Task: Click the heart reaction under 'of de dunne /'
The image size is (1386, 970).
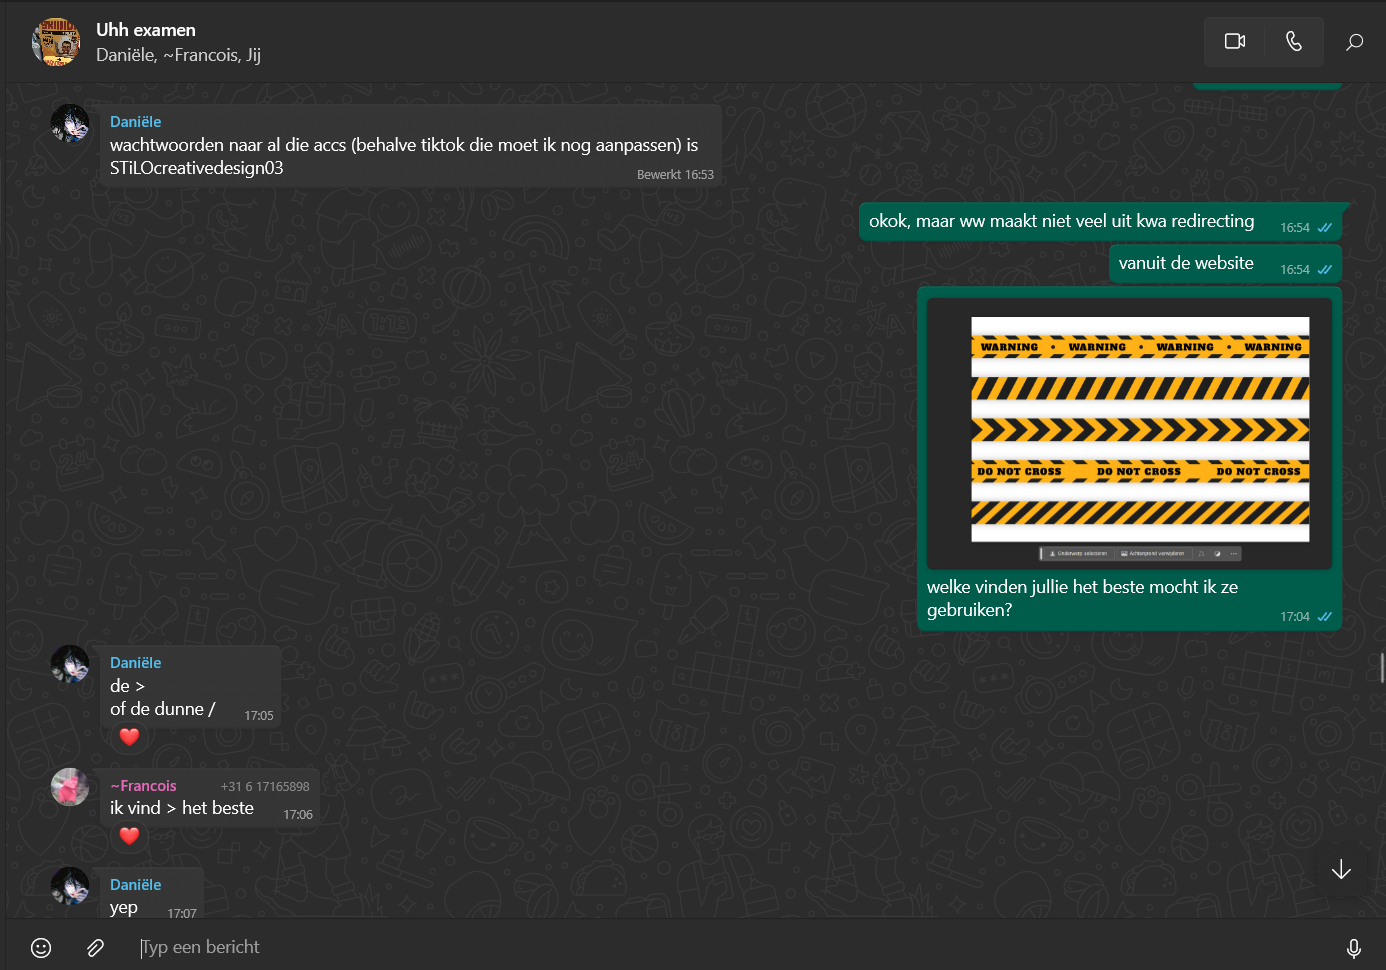Action: coord(129,737)
